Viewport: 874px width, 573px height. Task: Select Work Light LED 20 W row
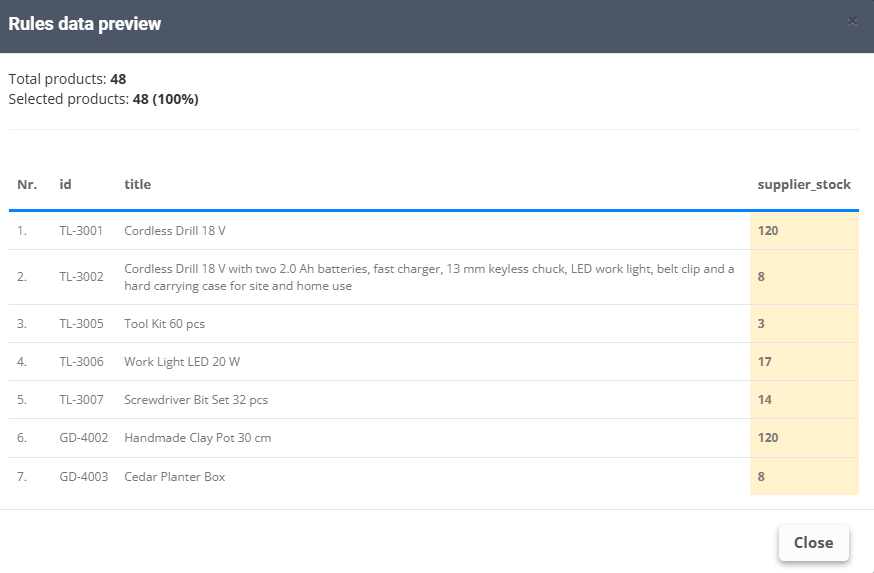434,362
